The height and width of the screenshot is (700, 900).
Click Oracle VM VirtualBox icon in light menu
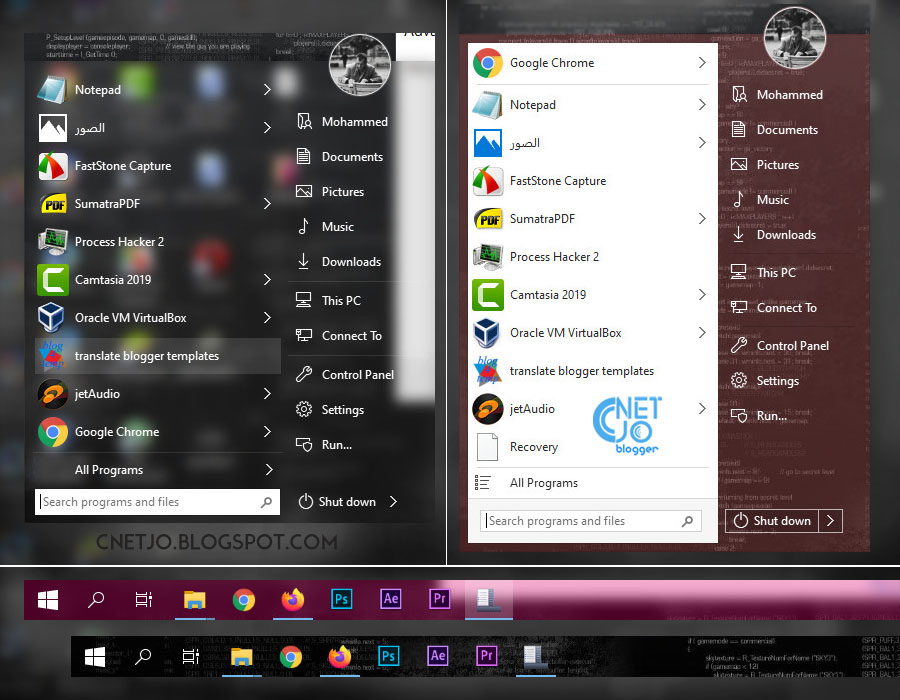488,333
